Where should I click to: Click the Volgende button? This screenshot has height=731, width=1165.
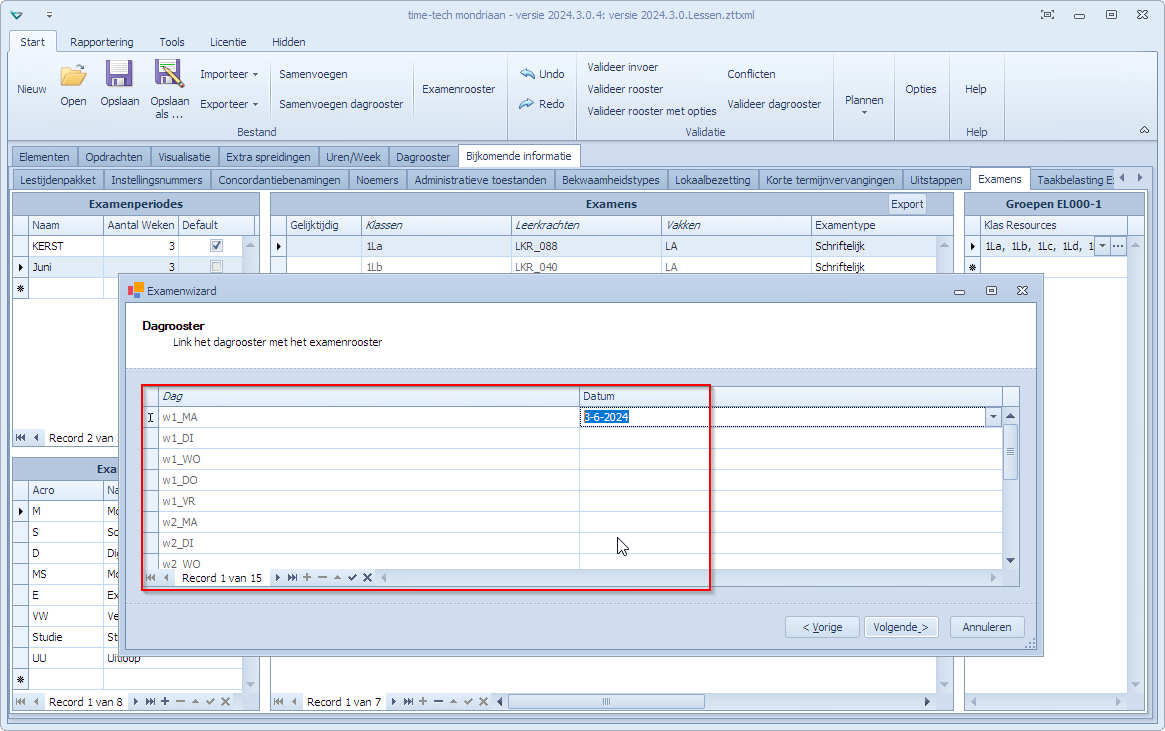pos(900,627)
